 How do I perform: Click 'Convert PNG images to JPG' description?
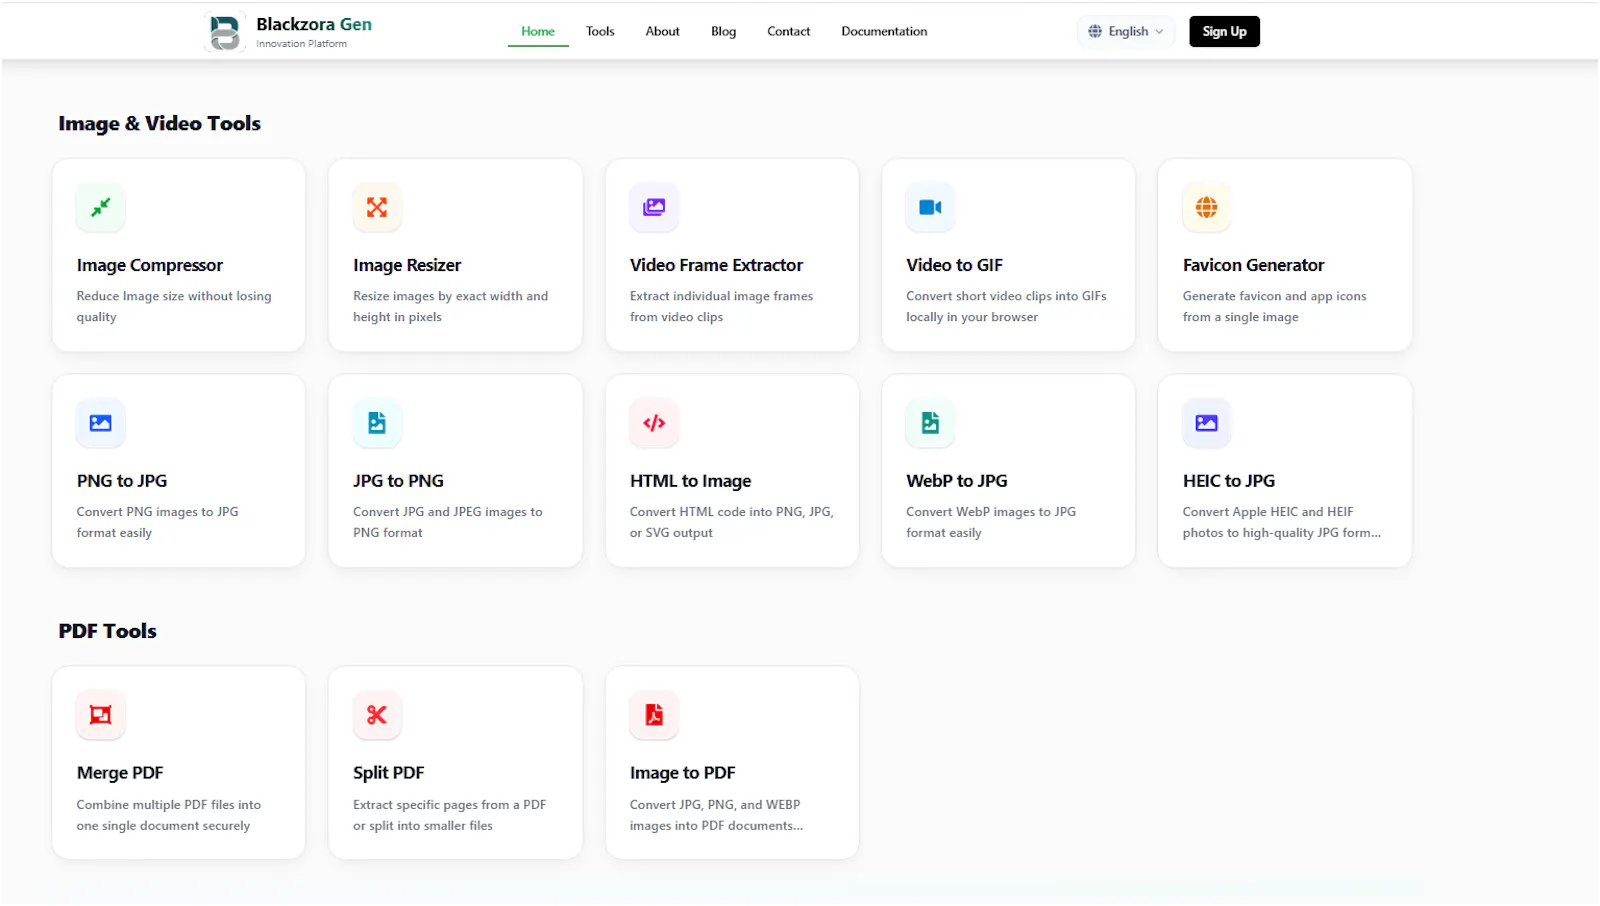[x=157, y=522]
